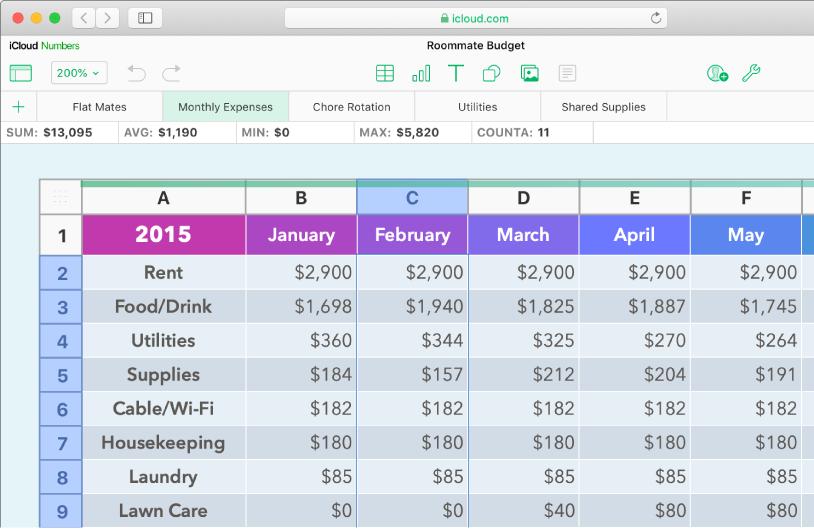Image resolution: width=814 pixels, height=529 pixels.
Task: Open the 200% zoom dropdown
Action: click(79, 73)
